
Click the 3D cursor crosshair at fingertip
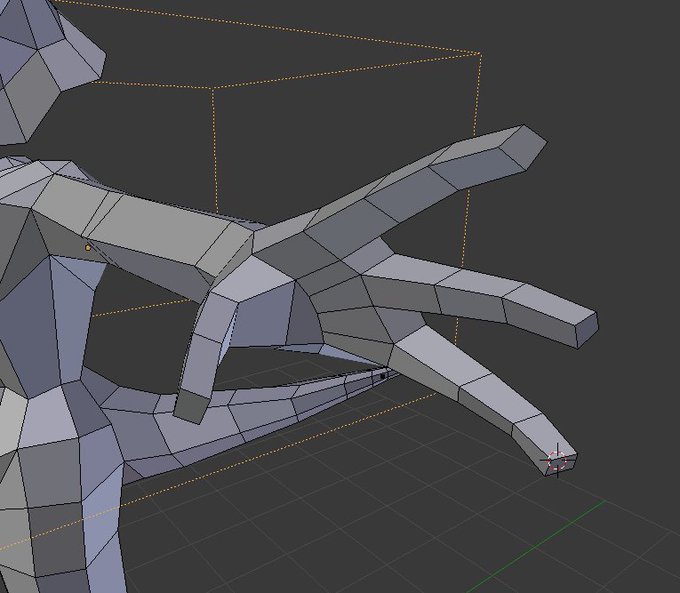pyautogui.click(x=557, y=460)
